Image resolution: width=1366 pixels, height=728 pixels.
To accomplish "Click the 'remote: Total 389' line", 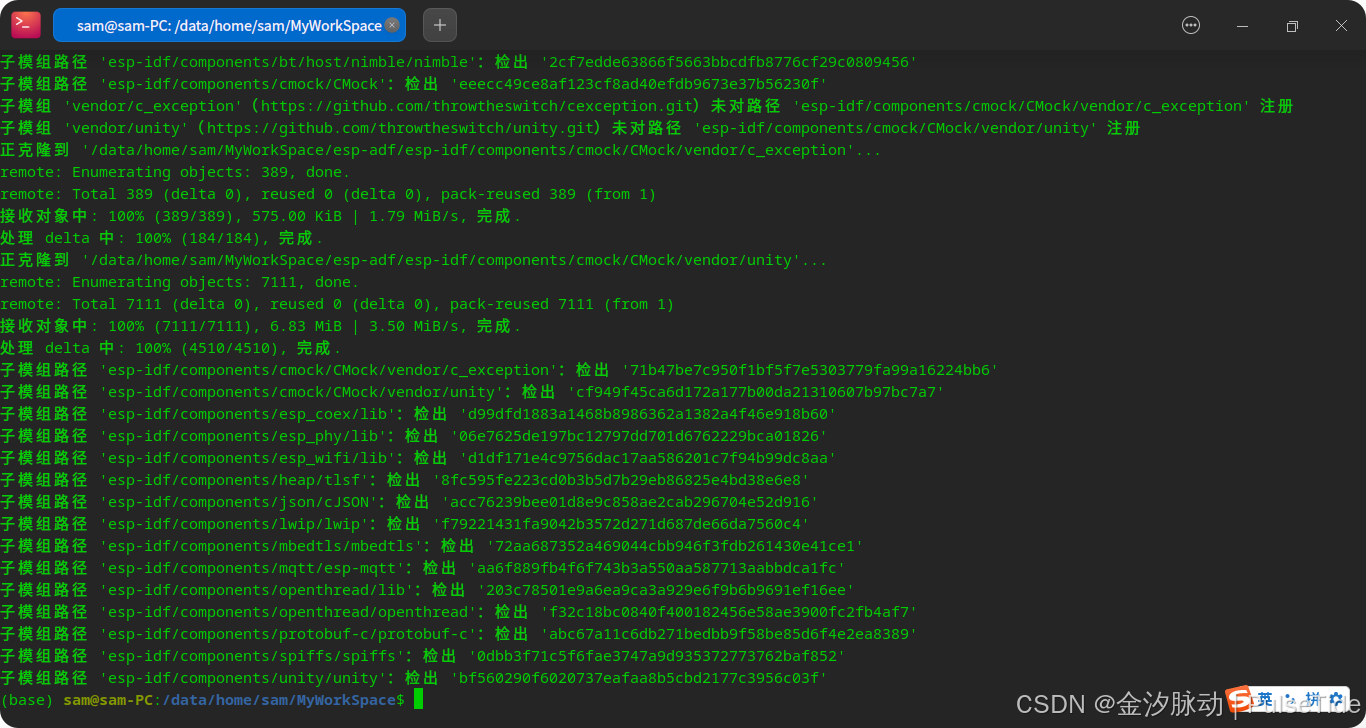I will point(328,194).
